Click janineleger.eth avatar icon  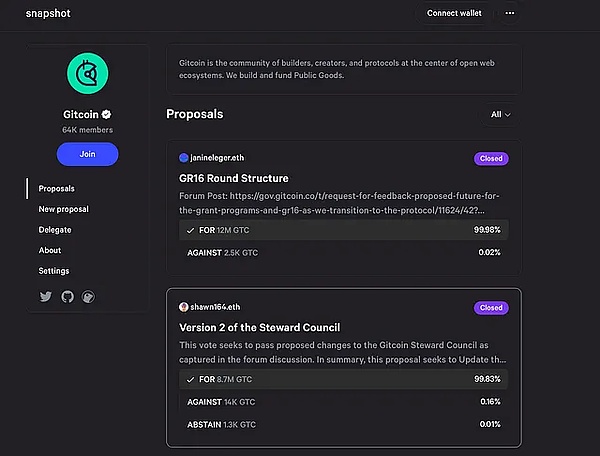183,158
